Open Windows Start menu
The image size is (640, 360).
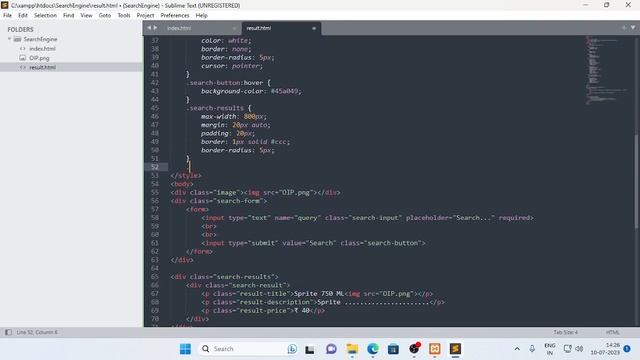coord(185,349)
